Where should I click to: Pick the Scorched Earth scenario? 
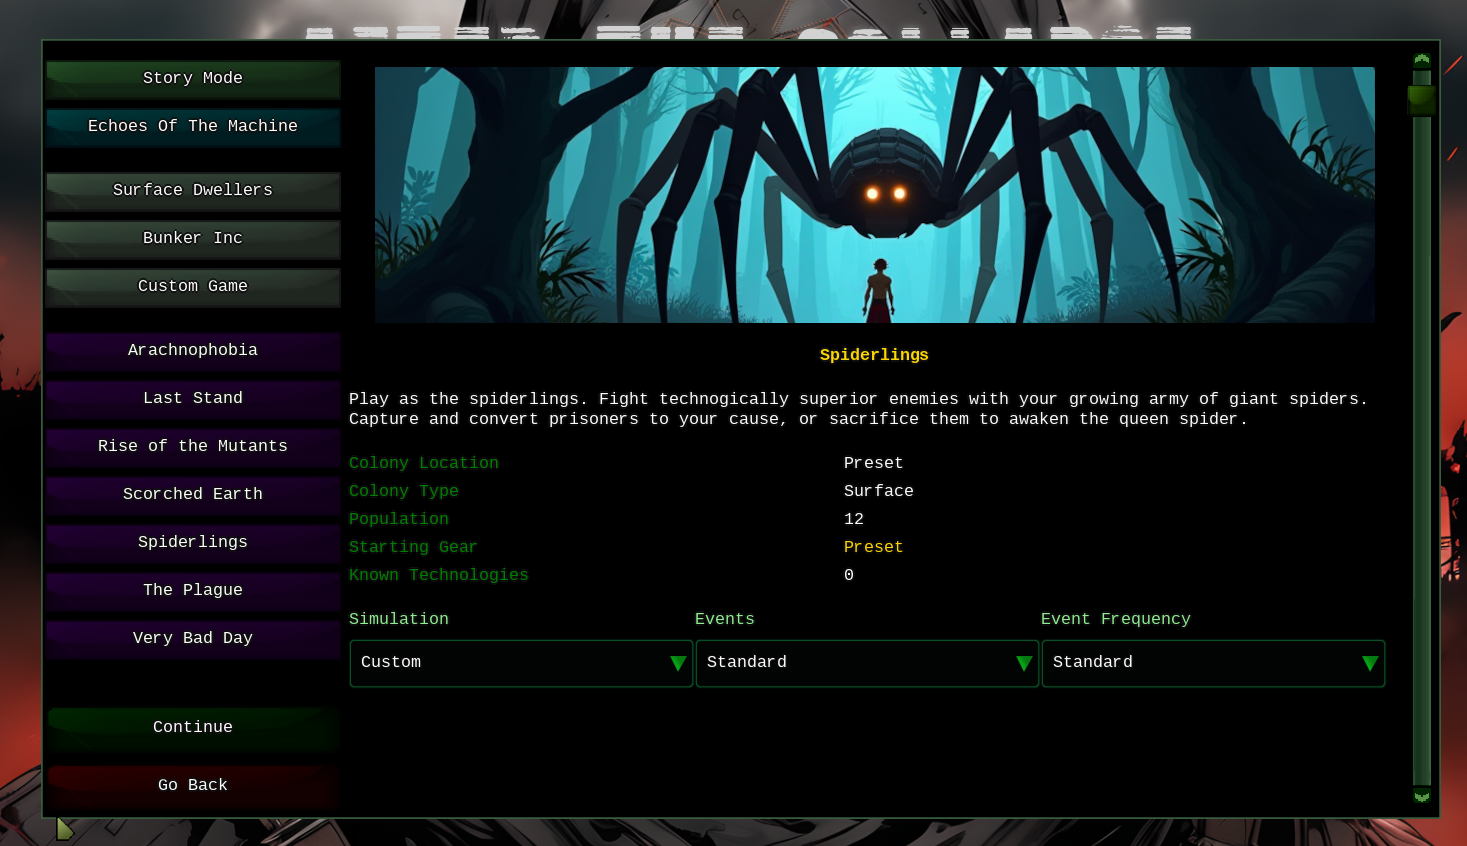point(193,495)
